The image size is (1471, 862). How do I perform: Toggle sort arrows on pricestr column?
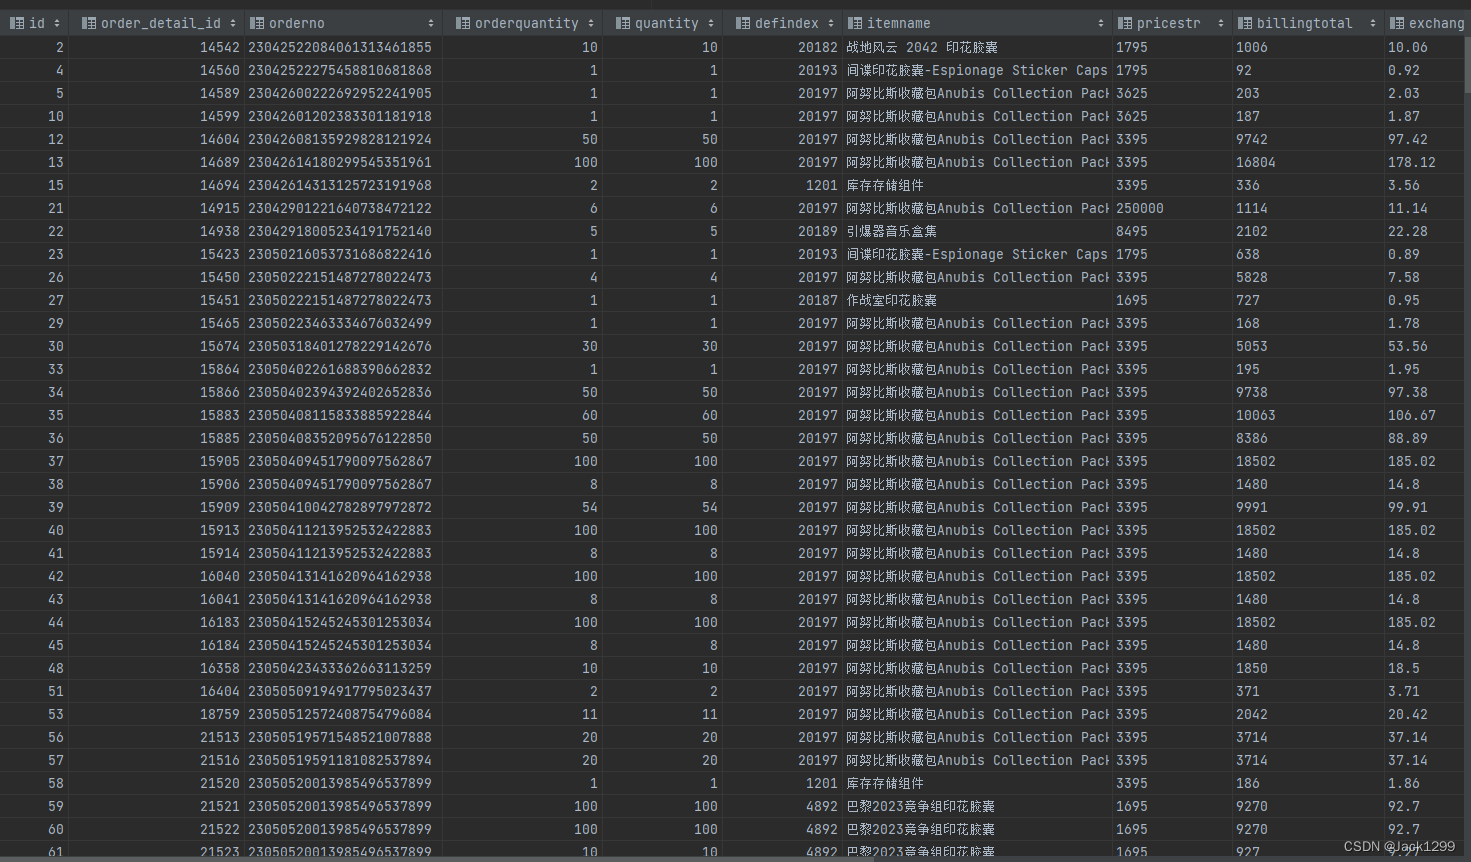(x=1221, y=23)
